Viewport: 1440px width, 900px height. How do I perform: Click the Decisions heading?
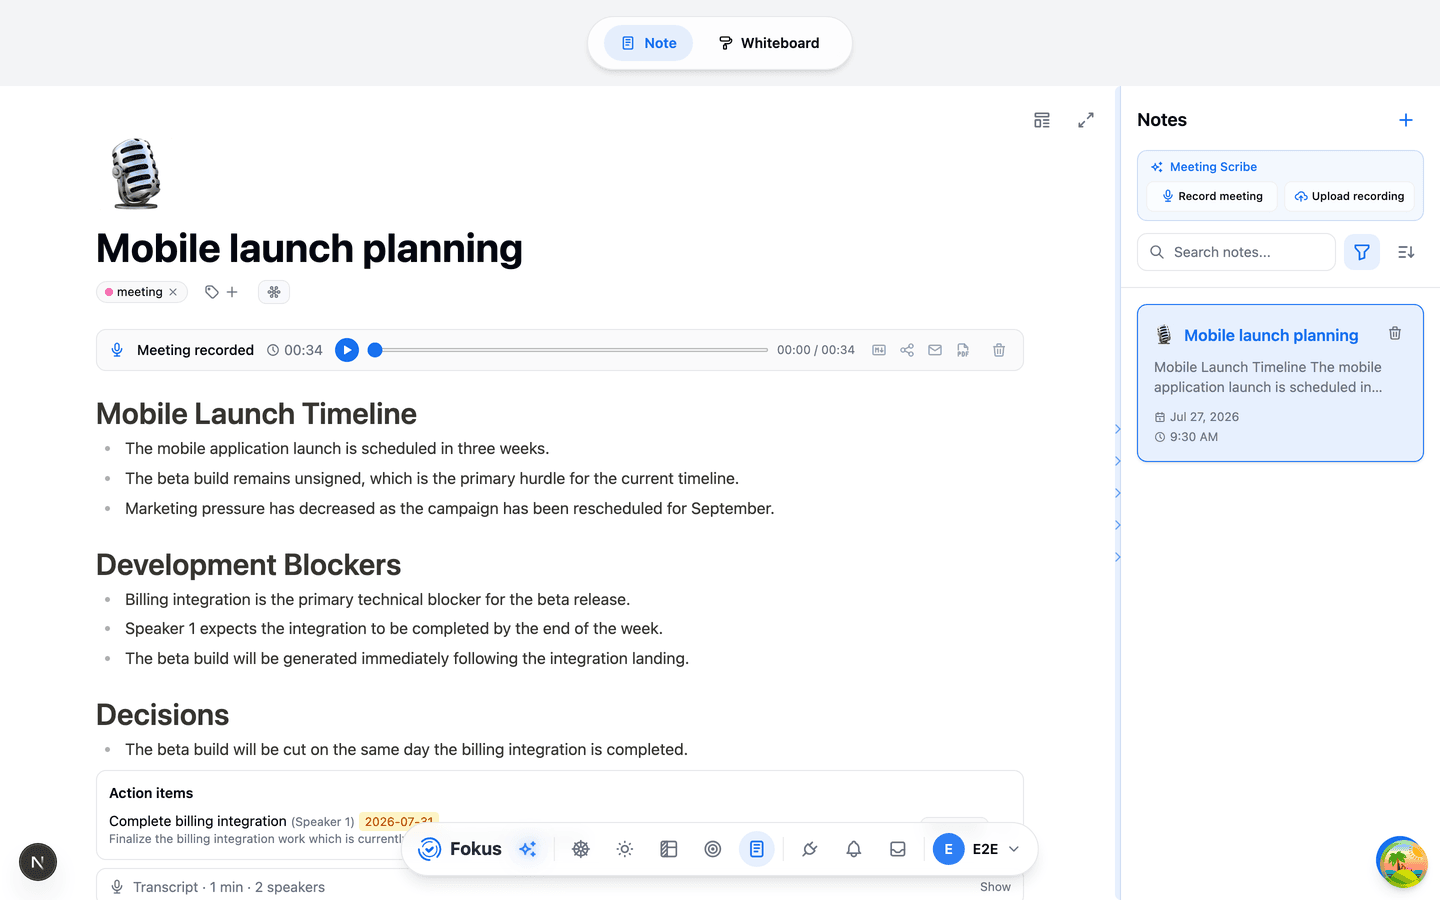point(162,715)
